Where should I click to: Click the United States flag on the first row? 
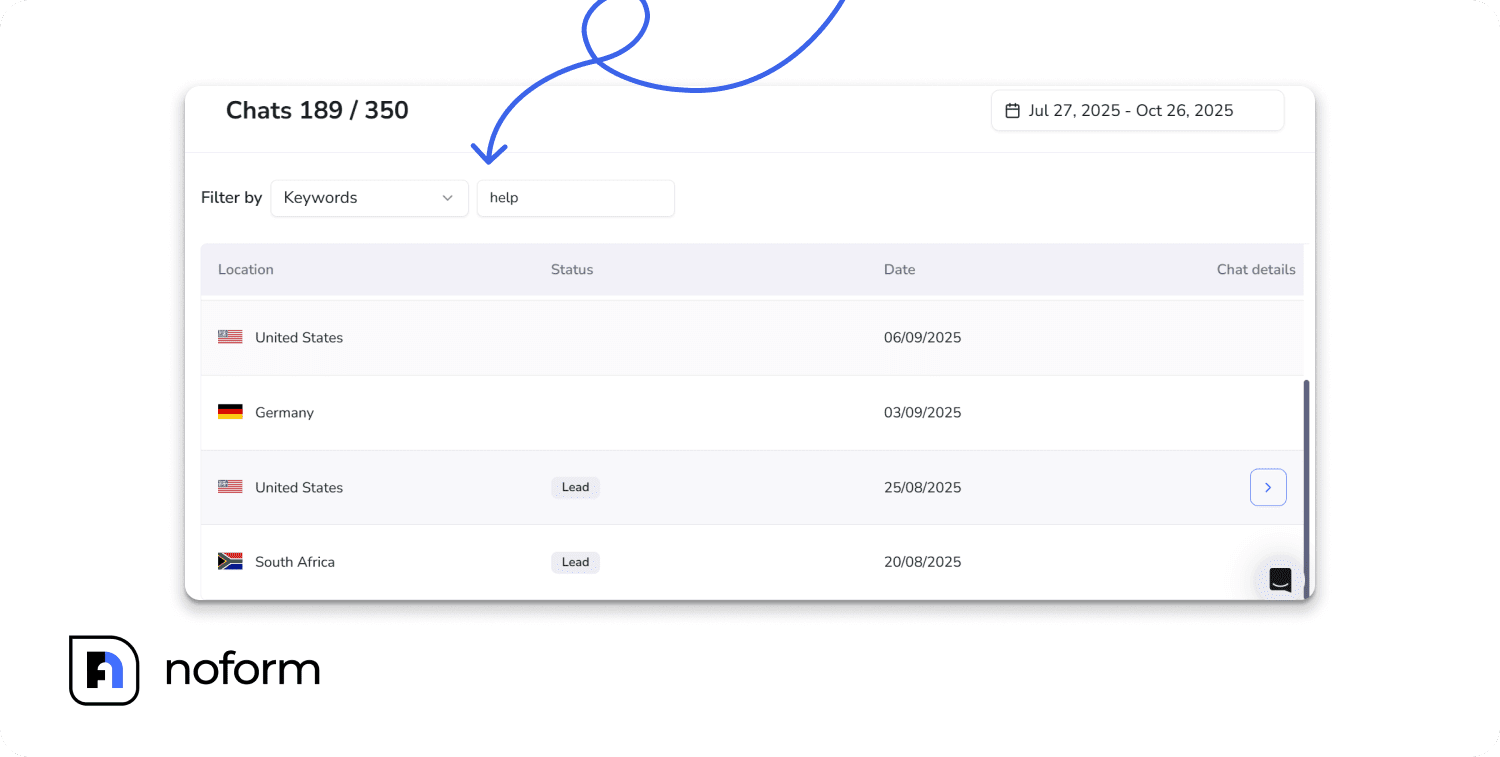(230, 336)
